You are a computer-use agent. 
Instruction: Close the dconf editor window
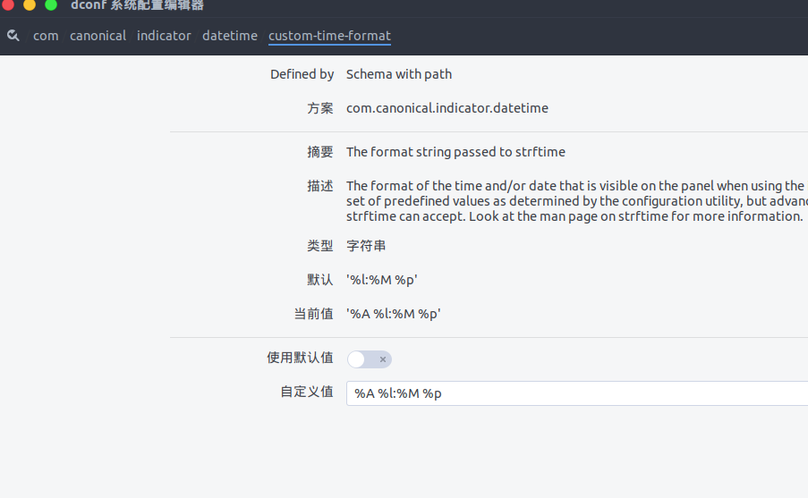tap(7, 5)
